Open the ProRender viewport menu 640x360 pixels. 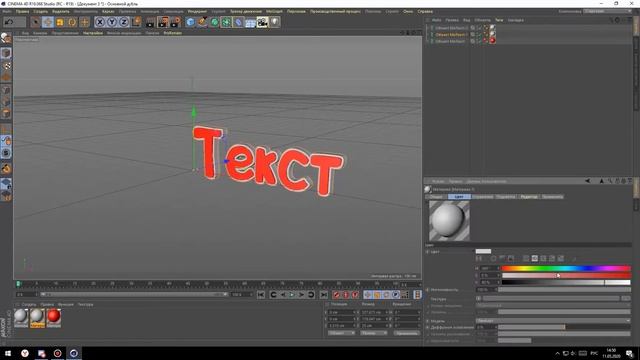pos(173,33)
